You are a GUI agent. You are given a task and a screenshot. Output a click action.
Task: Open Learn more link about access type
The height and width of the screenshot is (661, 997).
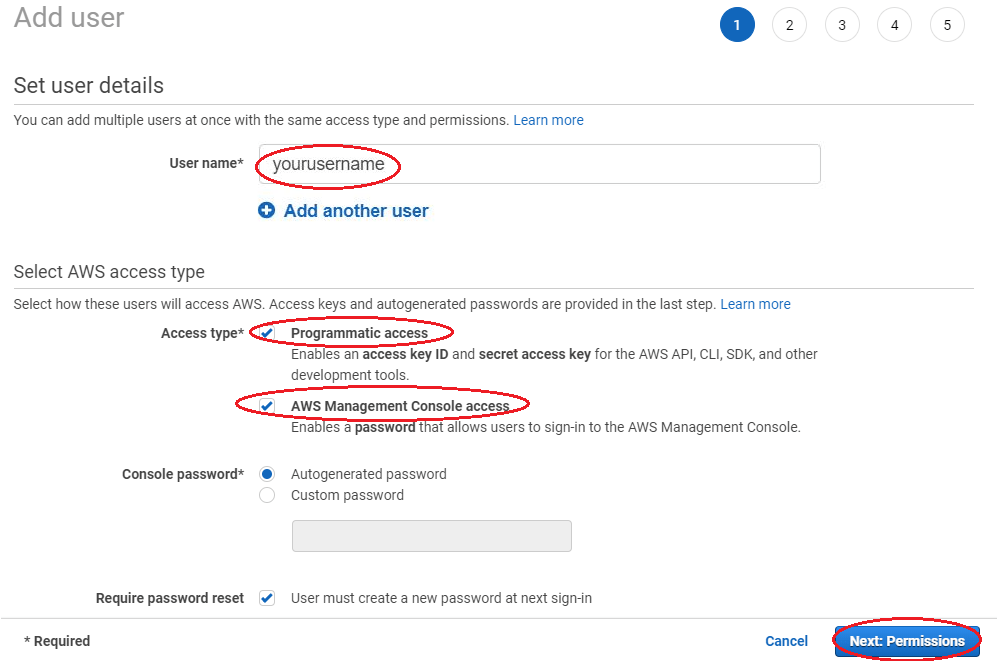[755, 304]
